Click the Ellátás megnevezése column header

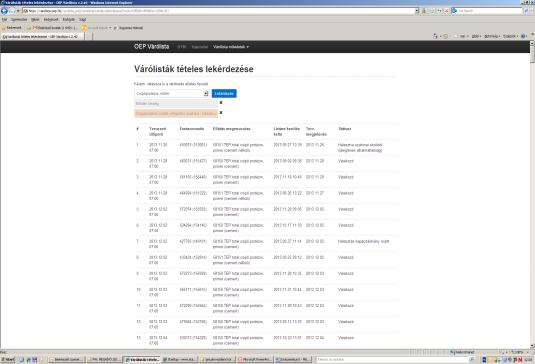click(x=231, y=129)
